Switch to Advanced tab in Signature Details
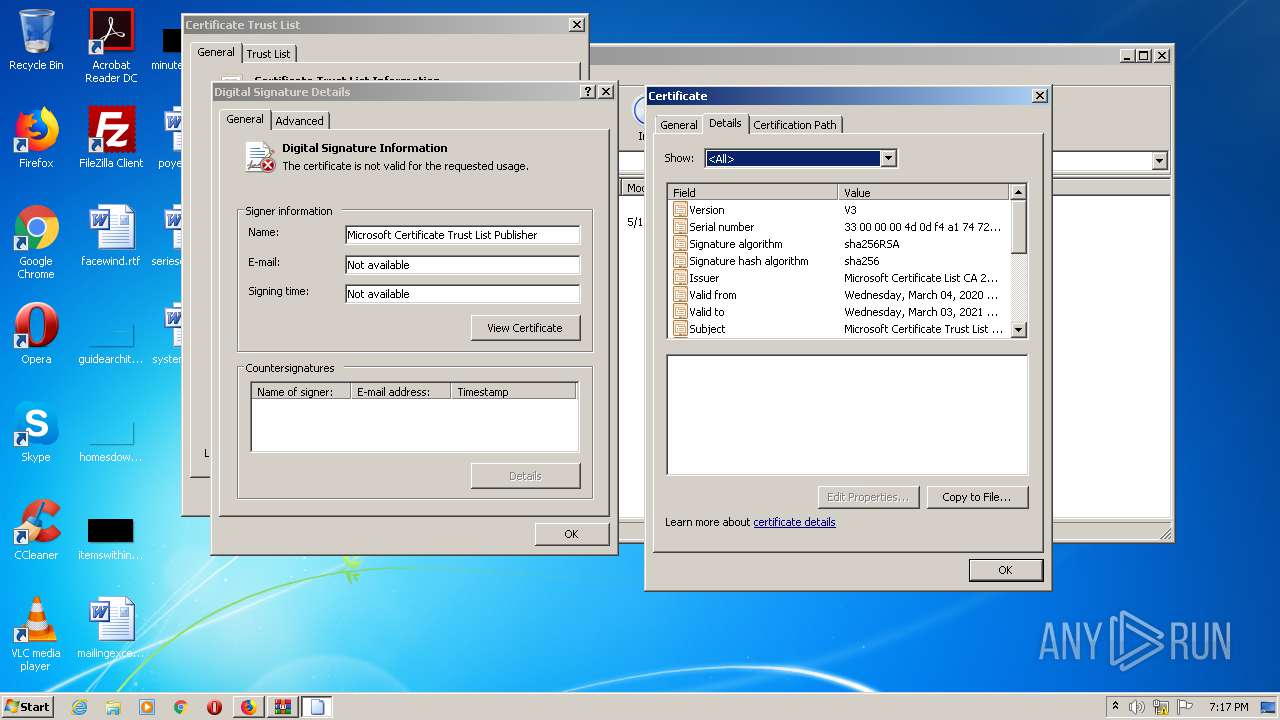Screen dimensions: 1280x720 pyautogui.click(x=299, y=121)
